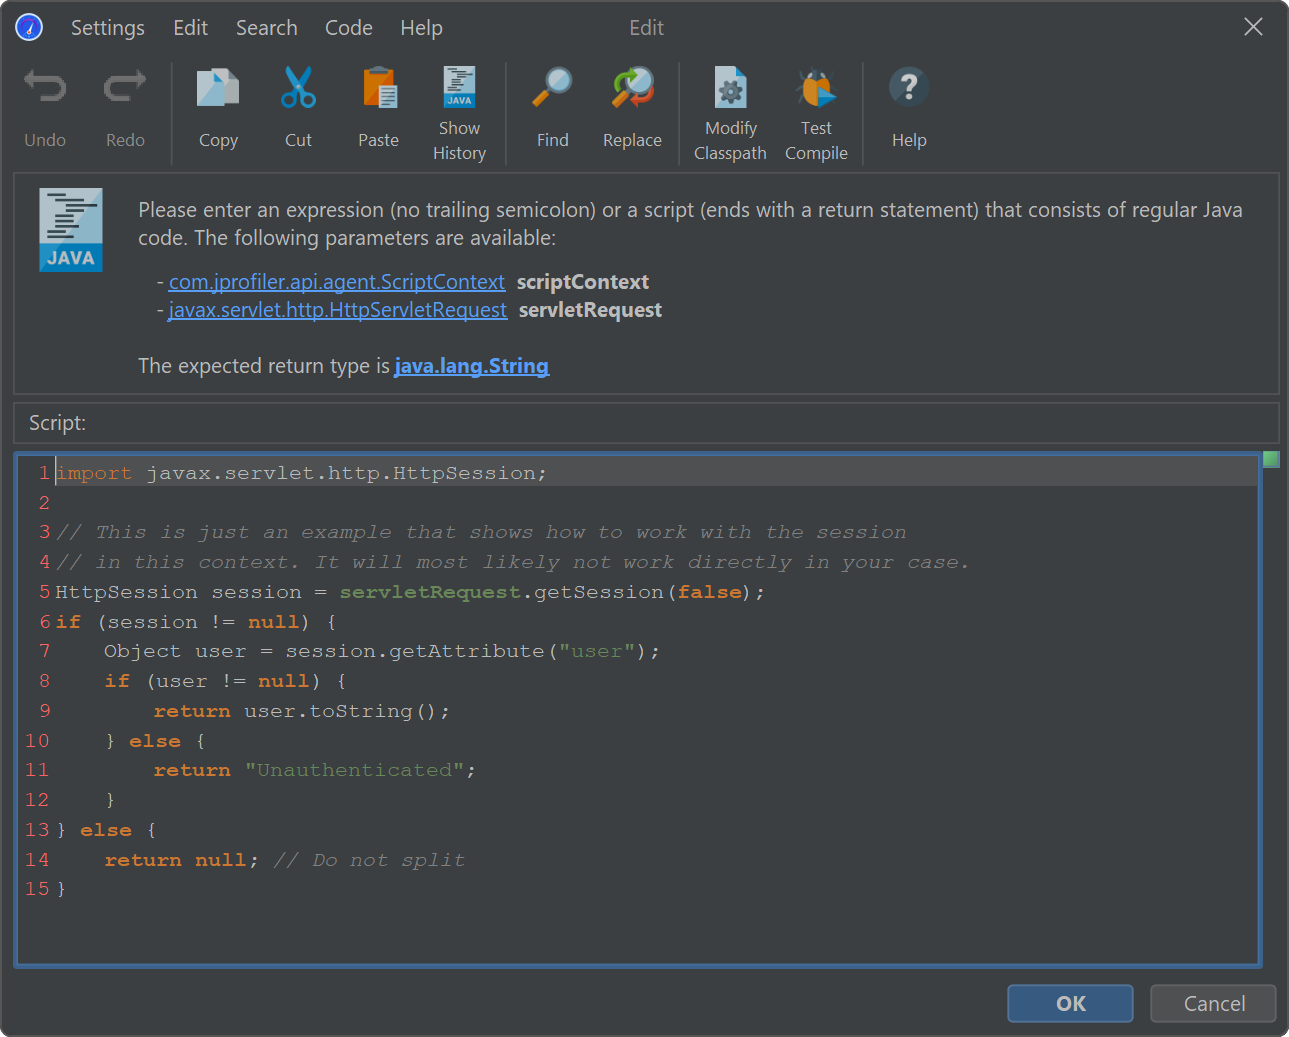Click the scriptContext parameter name
This screenshot has width=1289, height=1037.
coord(583,282)
